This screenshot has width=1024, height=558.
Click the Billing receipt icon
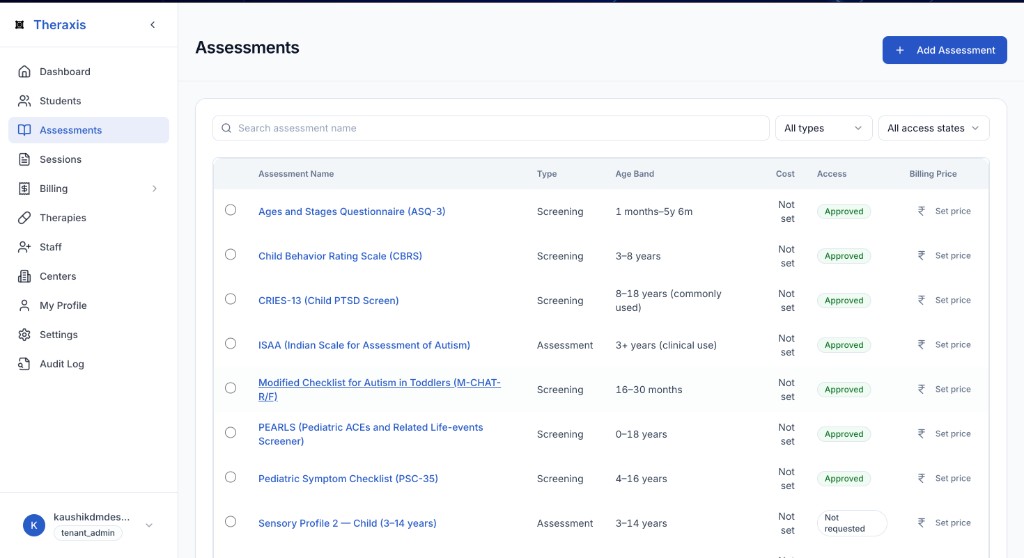coord(24,188)
